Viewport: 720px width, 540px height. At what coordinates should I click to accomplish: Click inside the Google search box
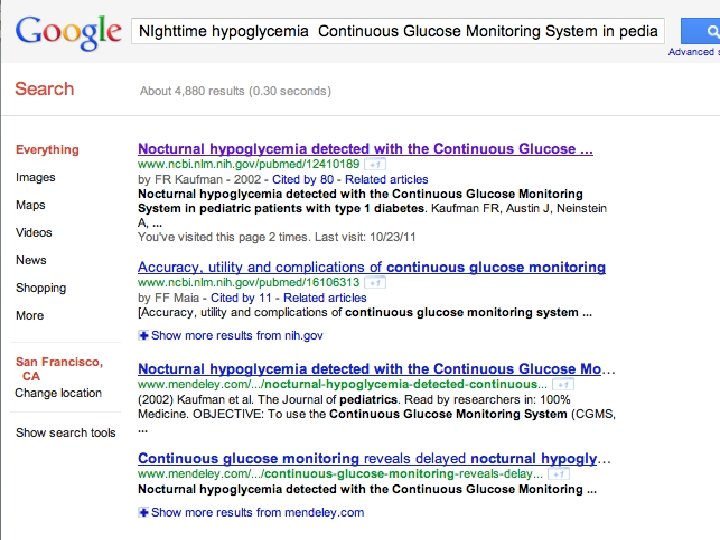click(397, 31)
